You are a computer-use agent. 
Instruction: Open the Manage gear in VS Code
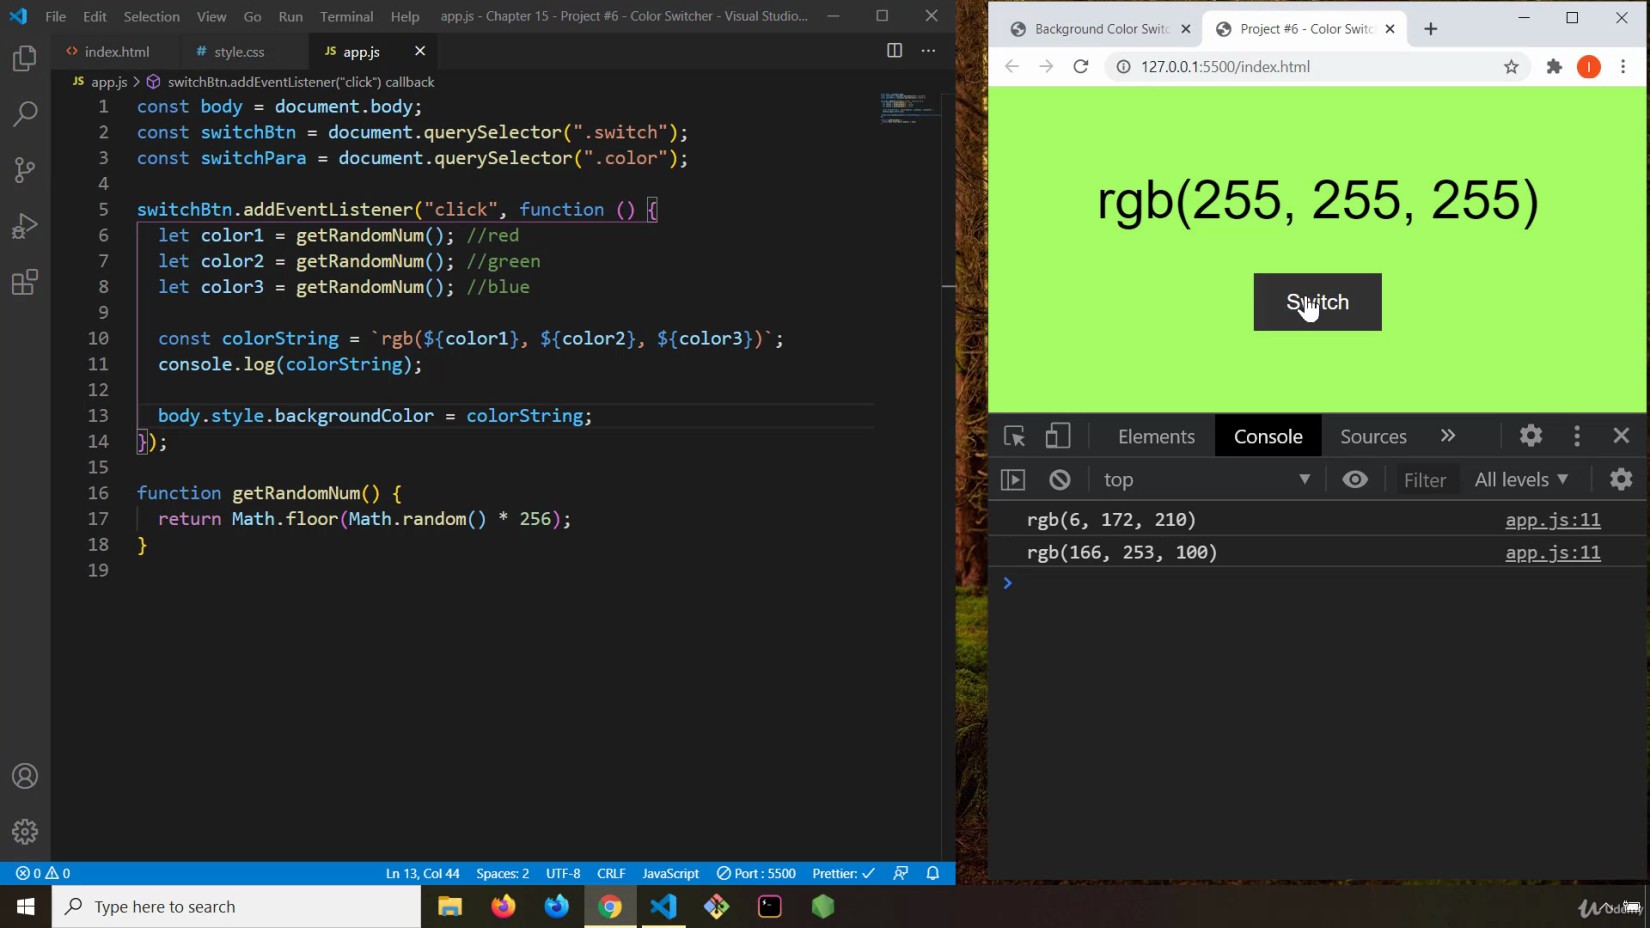(x=25, y=832)
